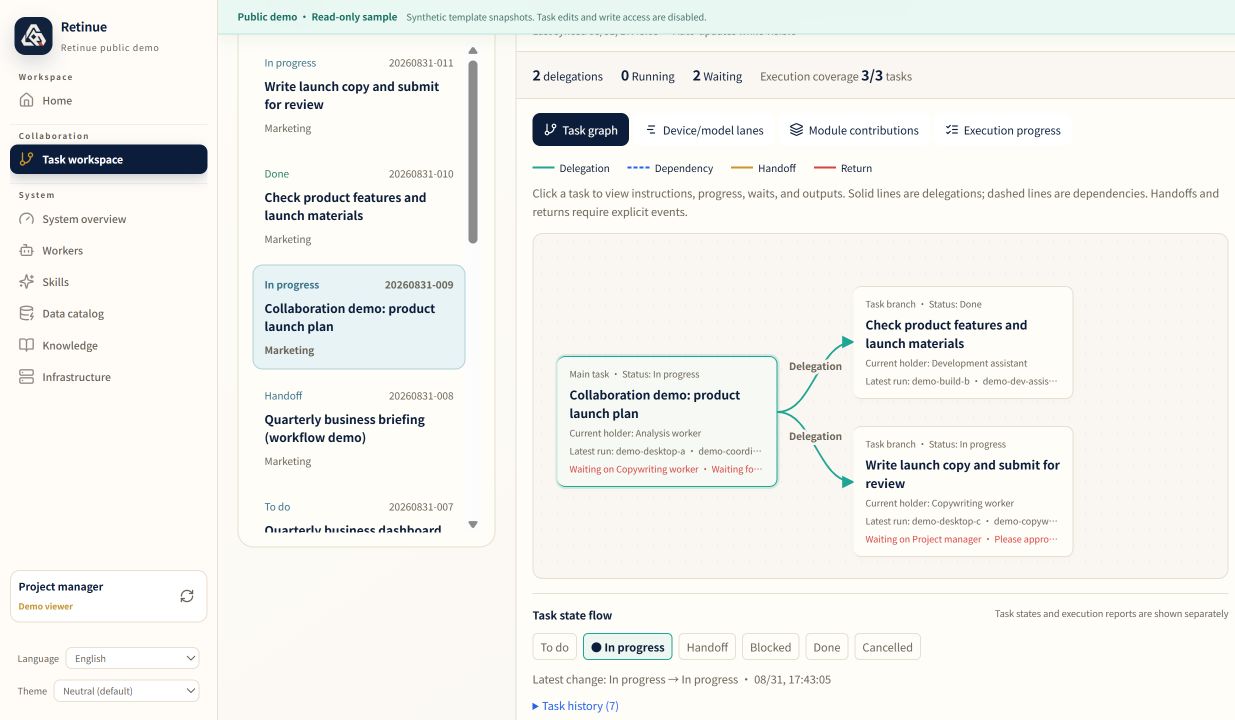Open Home via its house icon
The width and height of the screenshot is (1235, 720).
click(26, 100)
